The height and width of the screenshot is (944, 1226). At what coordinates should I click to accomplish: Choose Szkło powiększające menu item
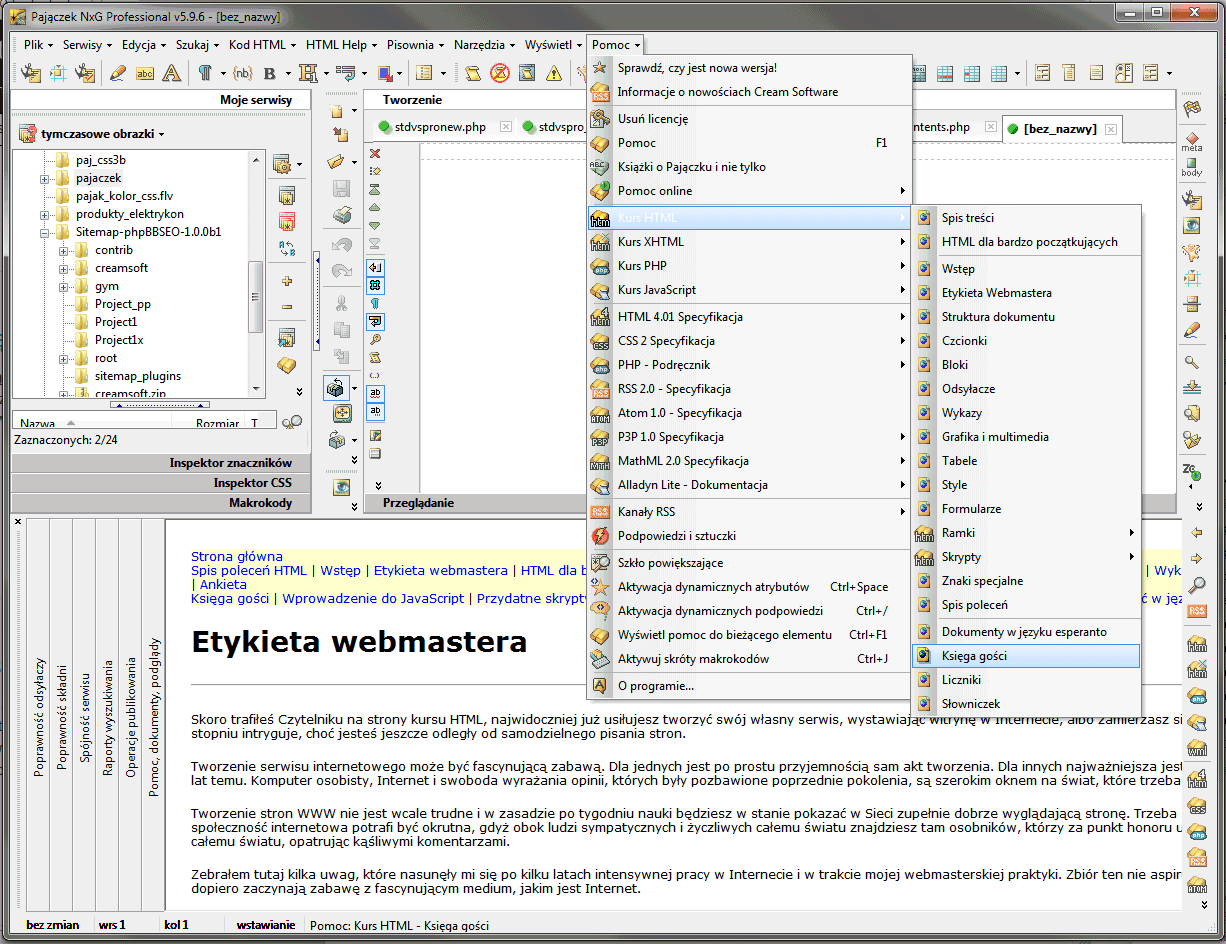[750, 563]
